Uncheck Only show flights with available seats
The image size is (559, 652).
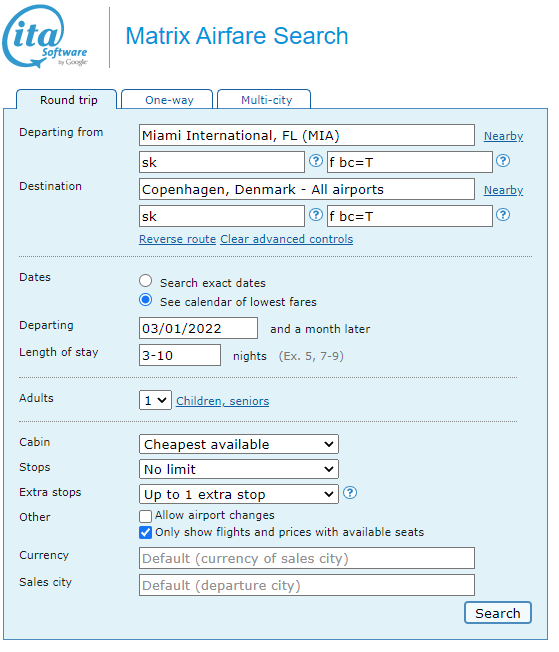tap(146, 533)
